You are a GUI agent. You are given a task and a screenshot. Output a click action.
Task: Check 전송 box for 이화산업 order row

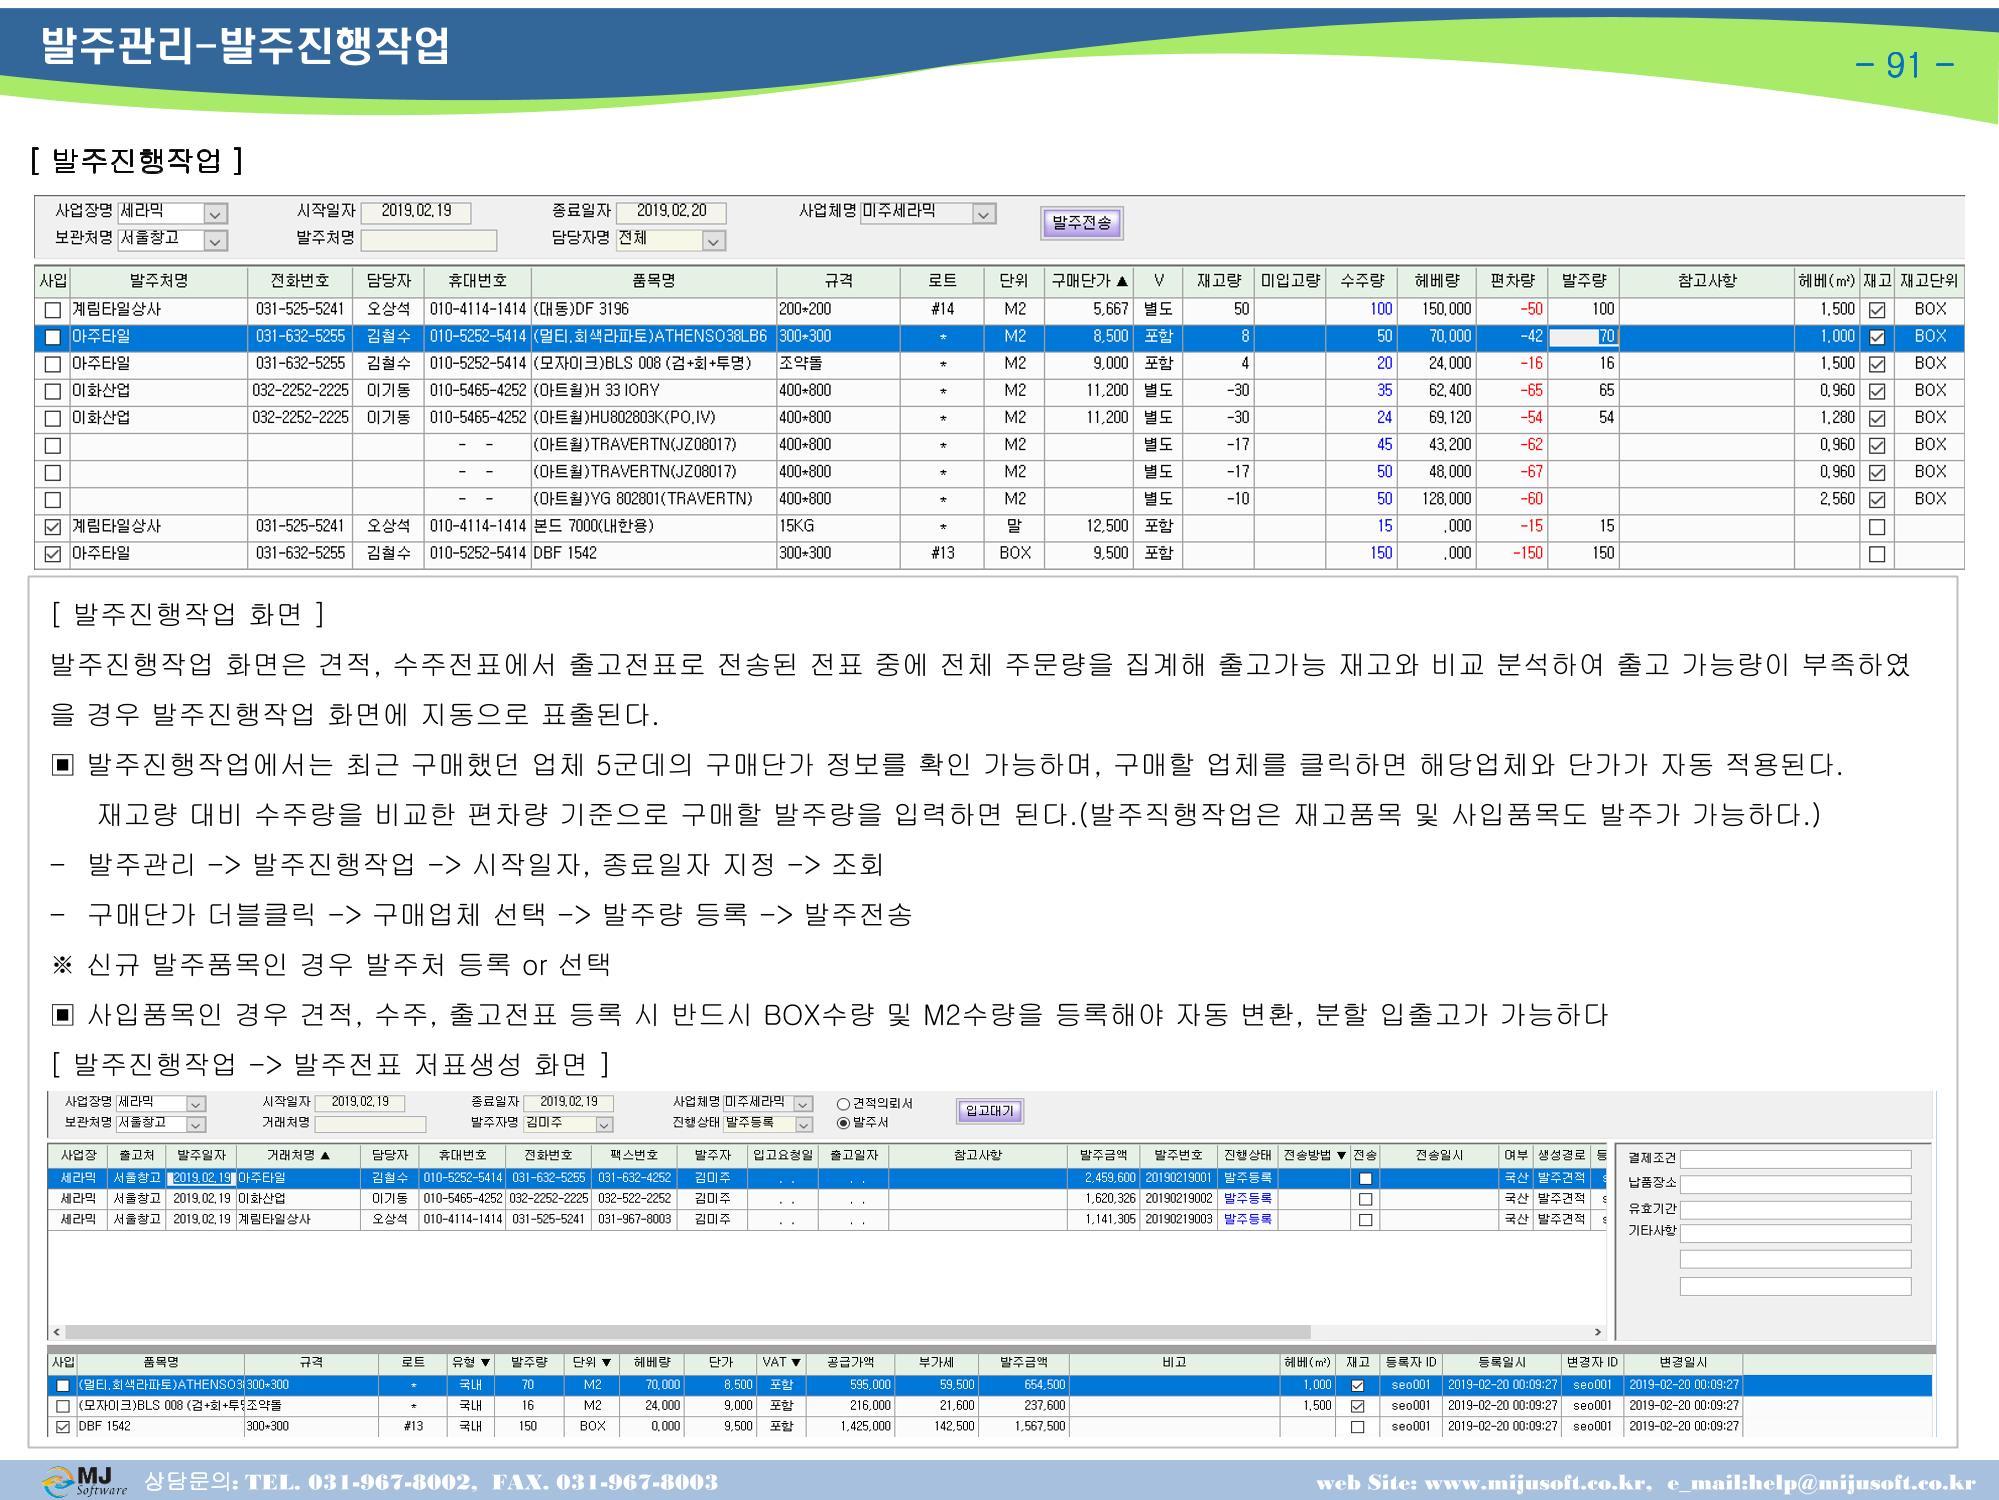click(1365, 1199)
